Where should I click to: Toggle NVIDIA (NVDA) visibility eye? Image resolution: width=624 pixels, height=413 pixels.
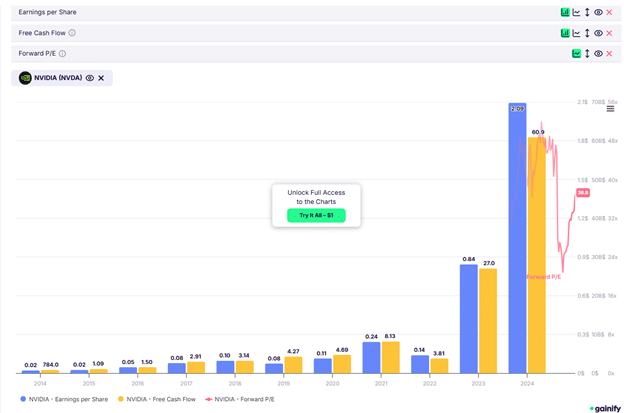89,77
